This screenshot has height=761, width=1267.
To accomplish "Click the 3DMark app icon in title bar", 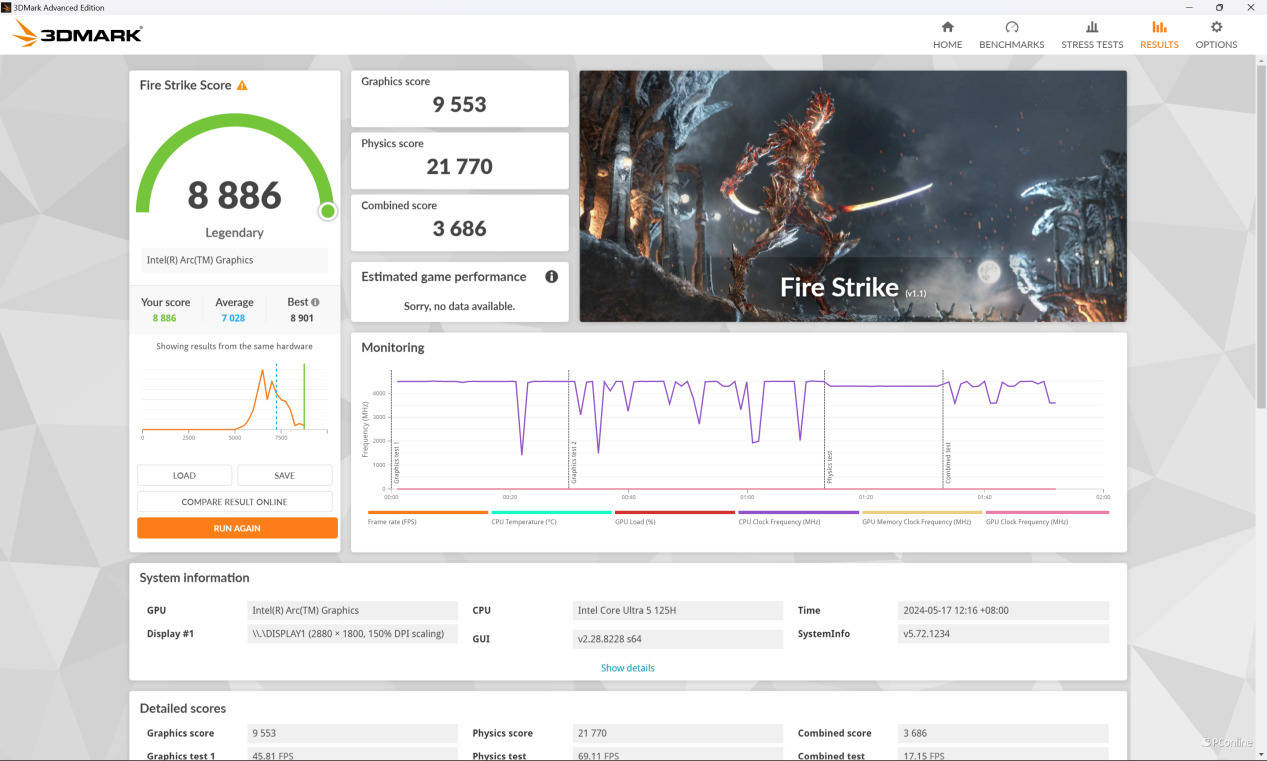I will (6, 7).
